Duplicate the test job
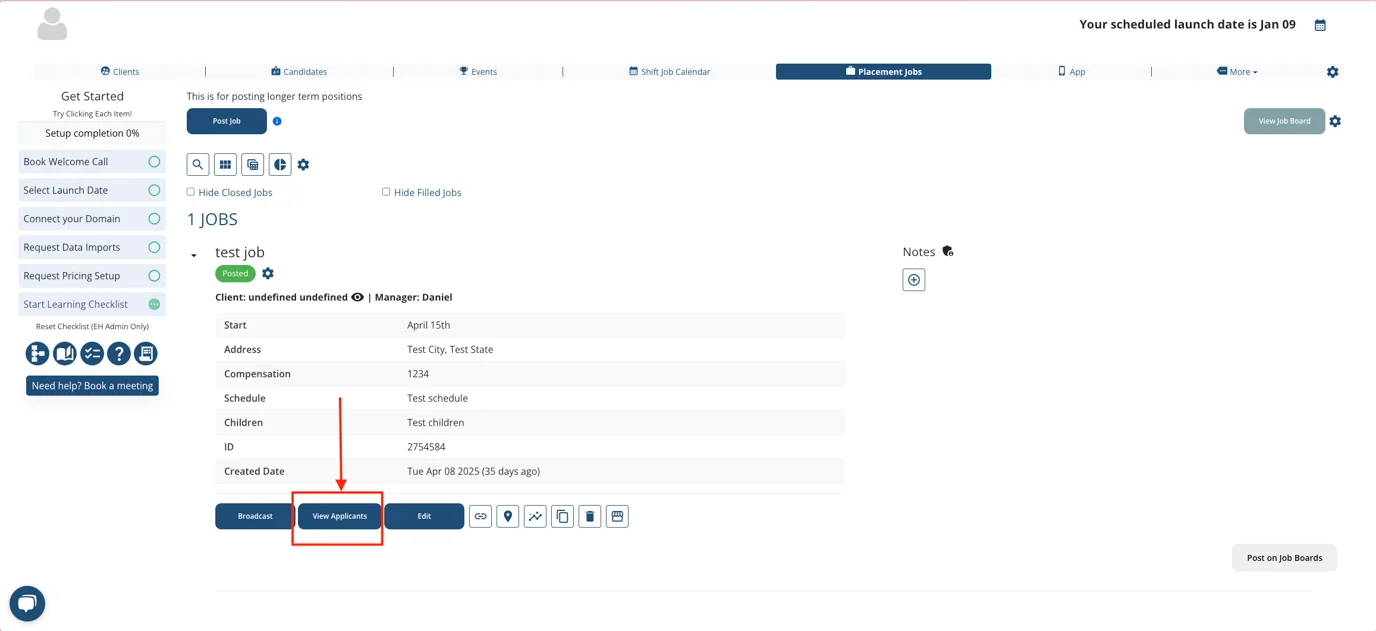Viewport: 1376px width, 631px height. pyautogui.click(x=562, y=516)
